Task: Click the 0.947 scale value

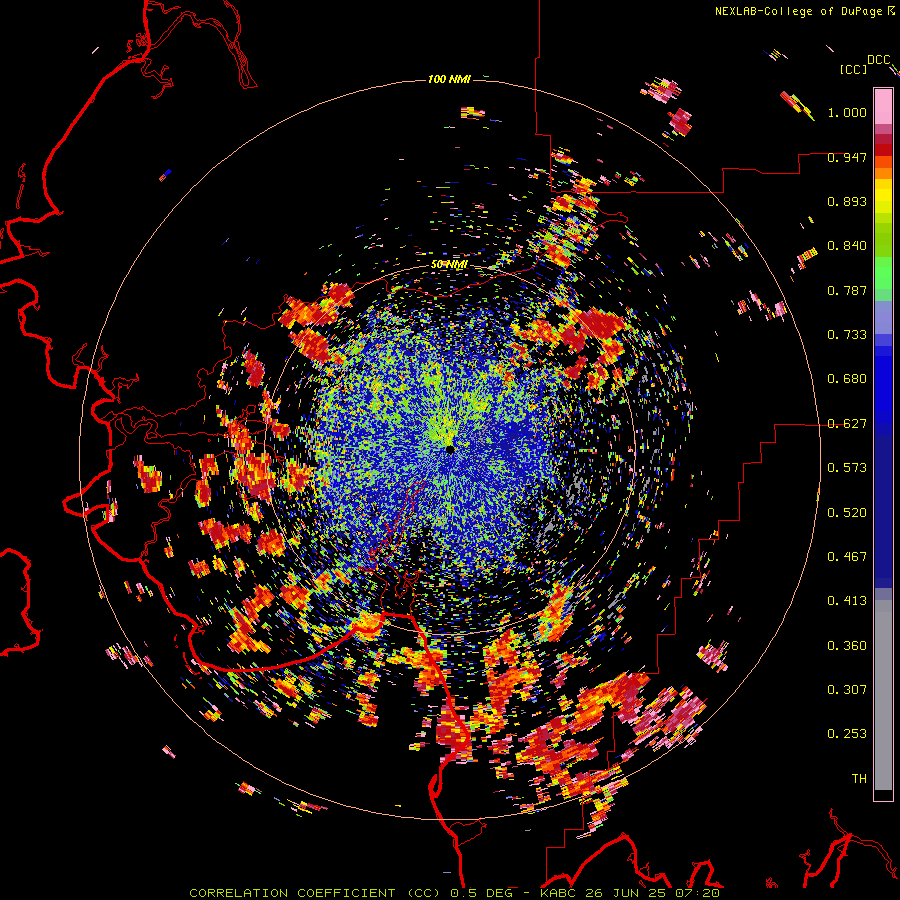Action: point(847,157)
